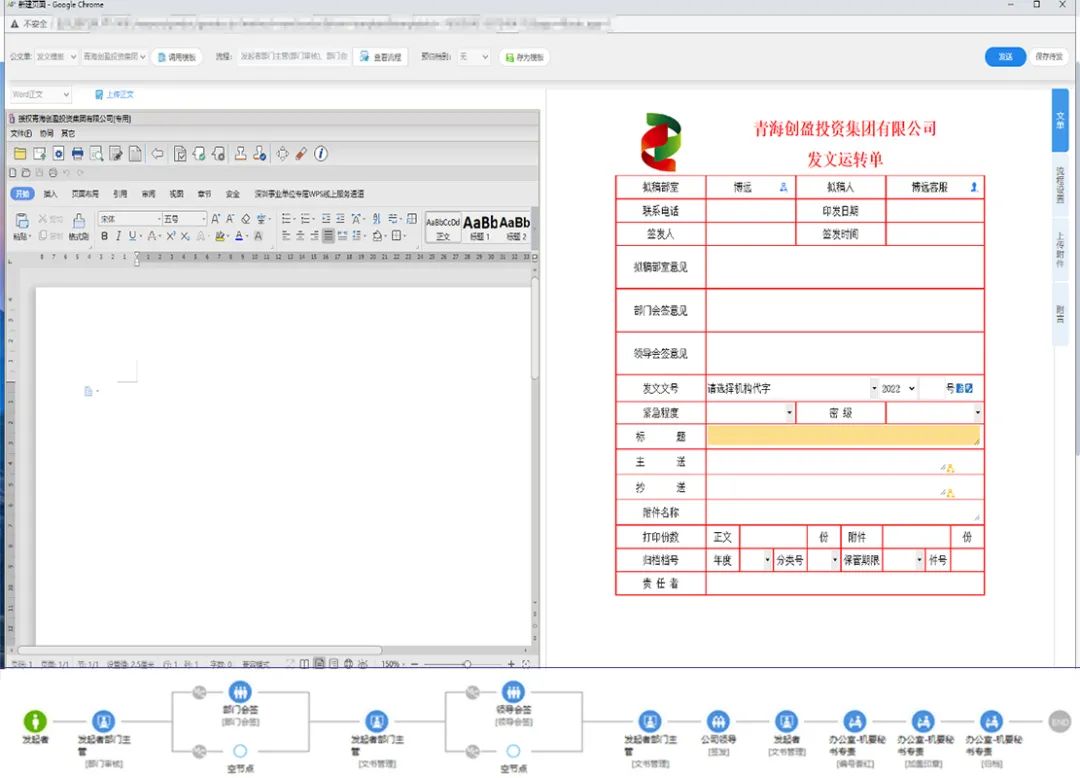The image size is (1080, 778).
Task: Click the print icon in document toolbar
Action: click(x=77, y=154)
